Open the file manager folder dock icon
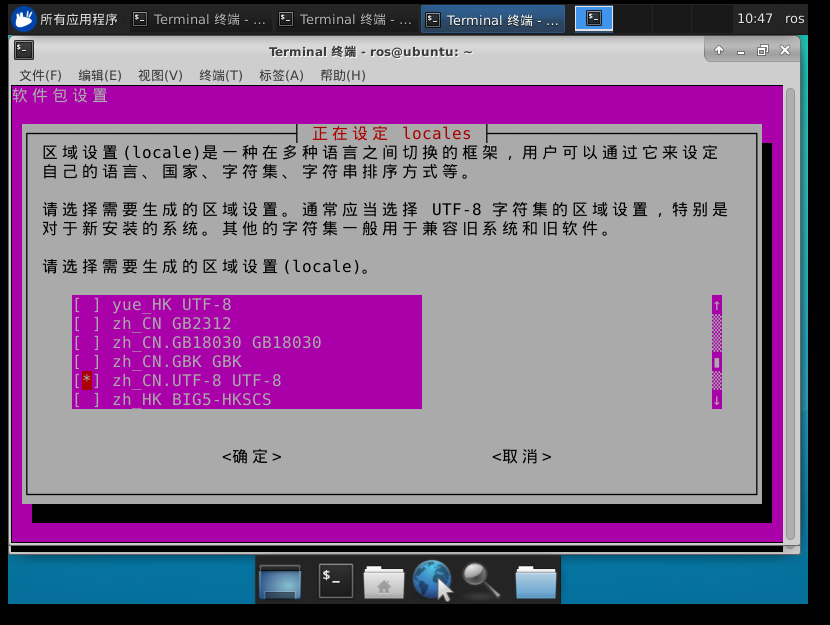830x625 pixels. [x=536, y=582]
